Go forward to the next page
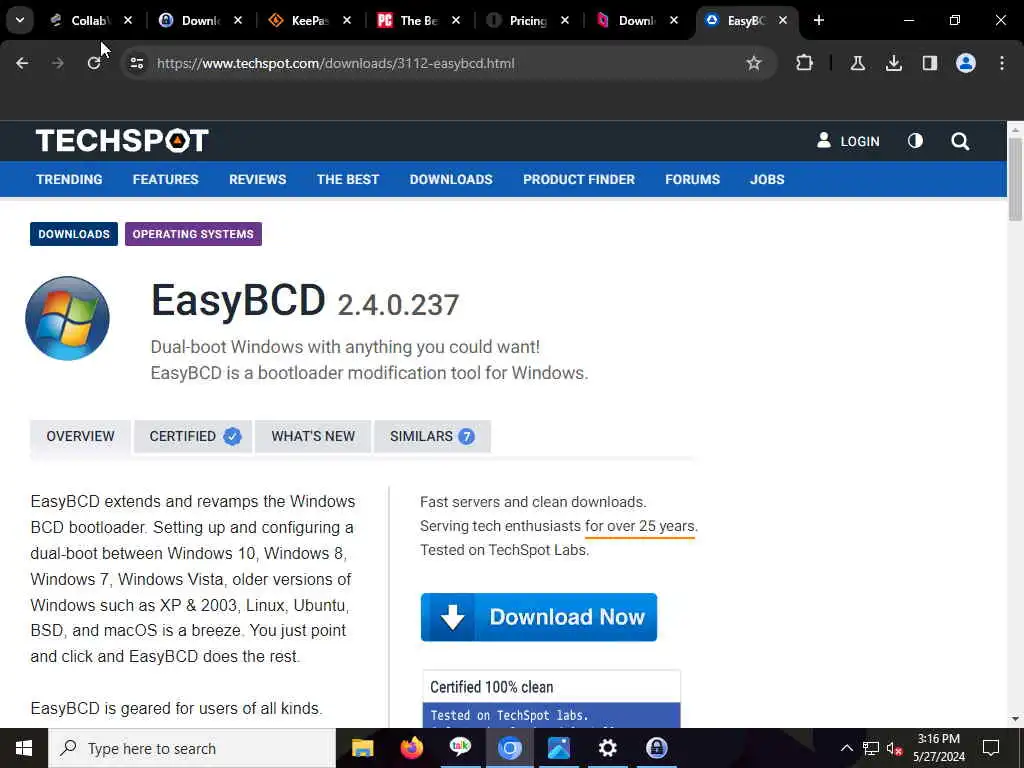The height and width of the screenshot is (768, 1024). 58,63
